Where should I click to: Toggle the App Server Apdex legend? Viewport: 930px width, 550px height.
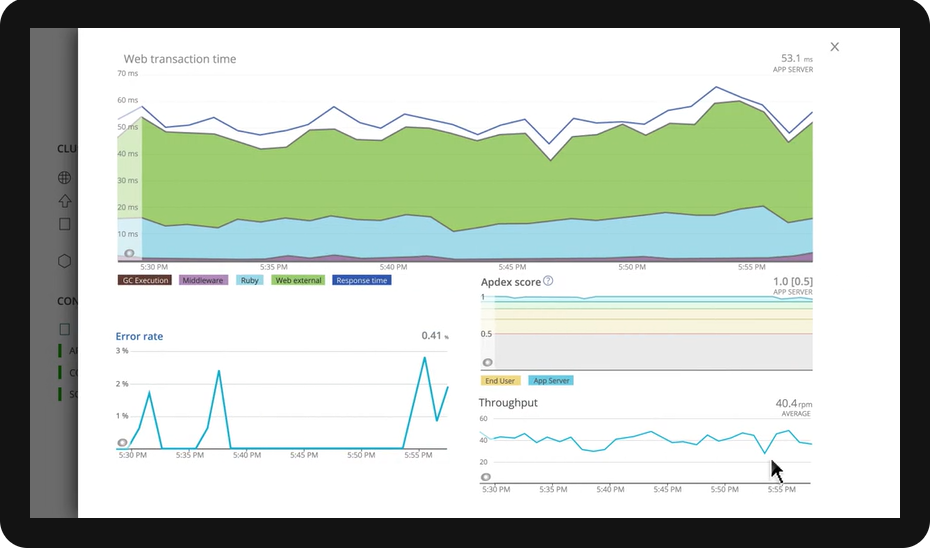551,381
